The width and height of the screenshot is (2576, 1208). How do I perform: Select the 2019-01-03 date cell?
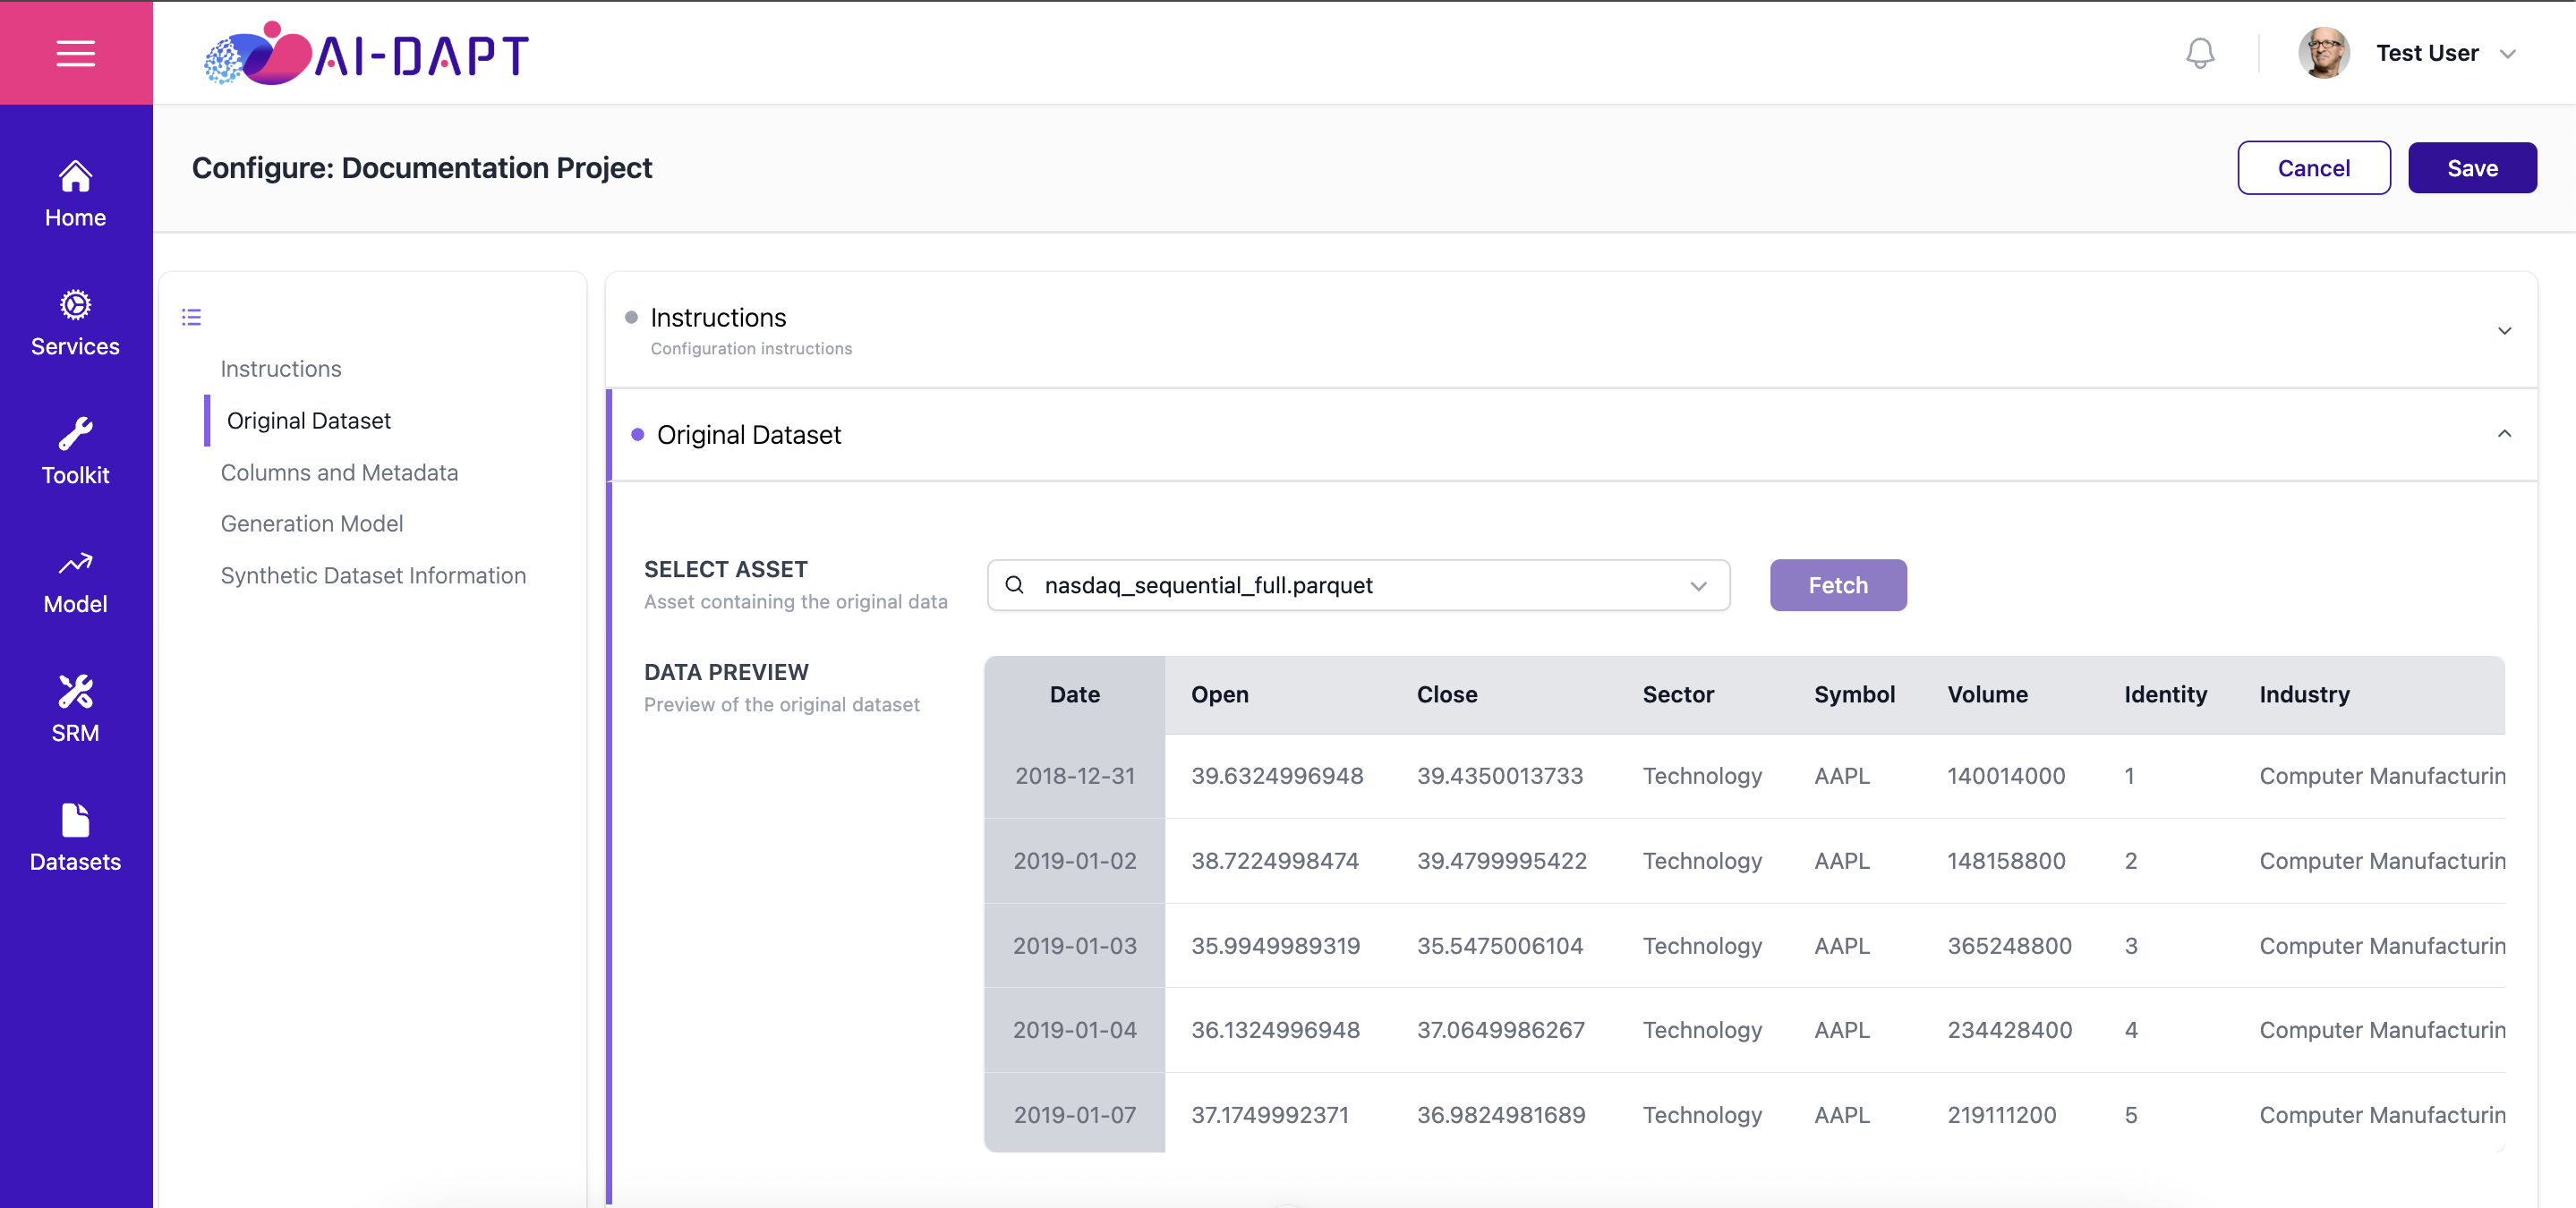(x=1074, y=946)
